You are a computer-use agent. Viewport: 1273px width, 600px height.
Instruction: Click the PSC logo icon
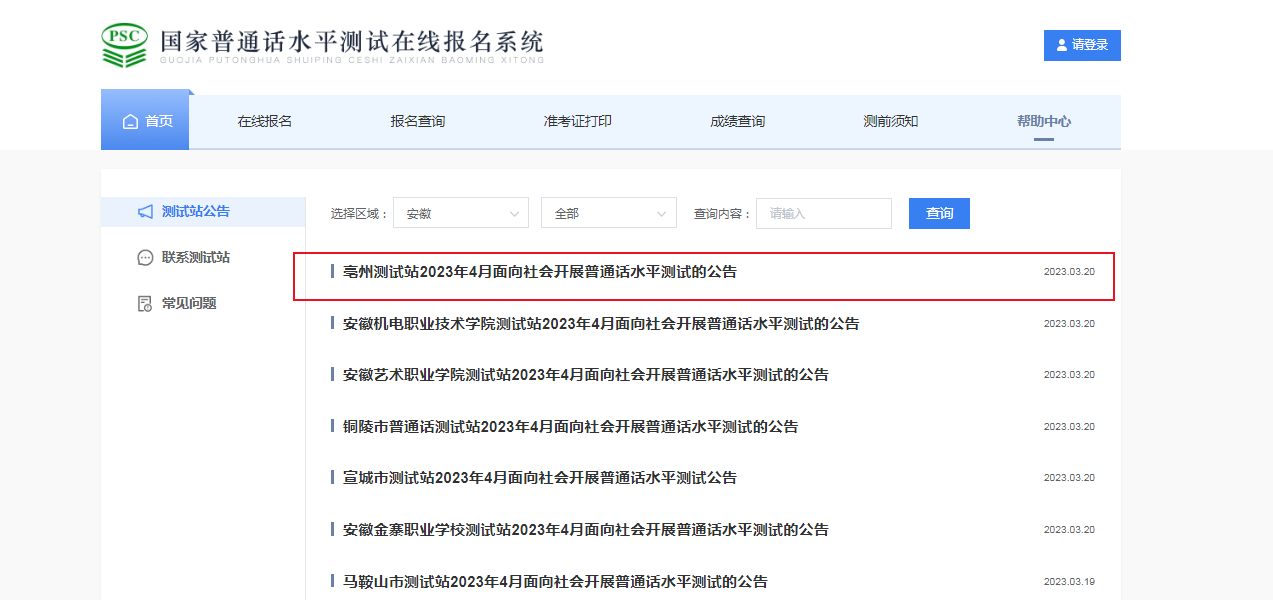tap(124, 45)
